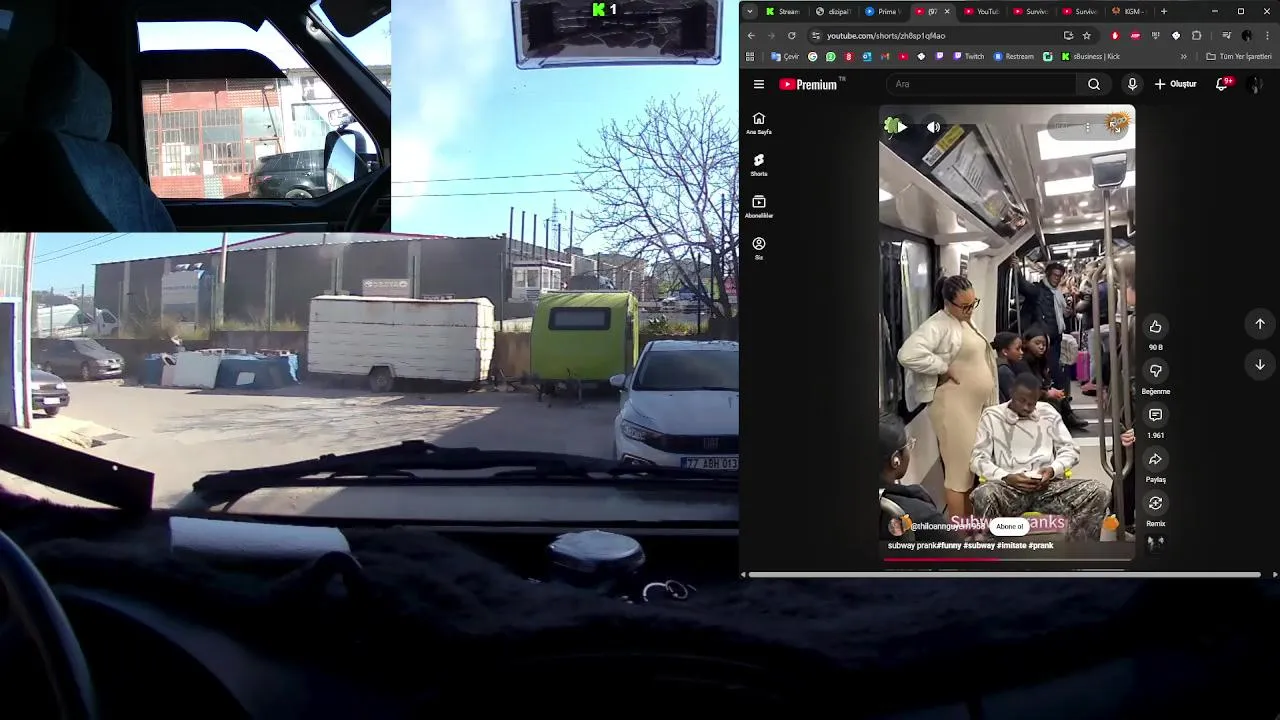Bookmark this page with the star icon
Viewport: 1280px width, 720px height.
pyautogui.click(x=1087, y=36)
